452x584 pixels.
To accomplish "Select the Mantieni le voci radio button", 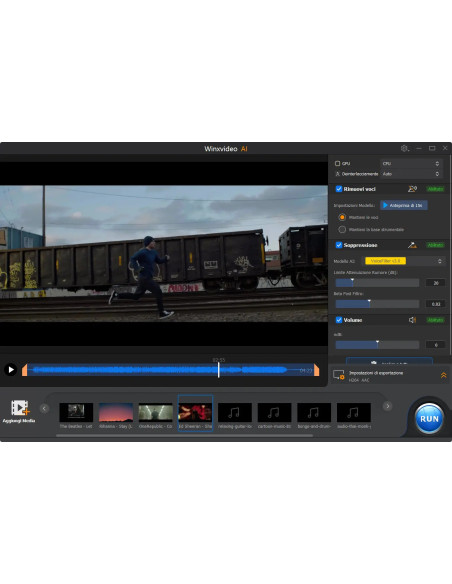I will pyautogui.click(x=342, y=217).
